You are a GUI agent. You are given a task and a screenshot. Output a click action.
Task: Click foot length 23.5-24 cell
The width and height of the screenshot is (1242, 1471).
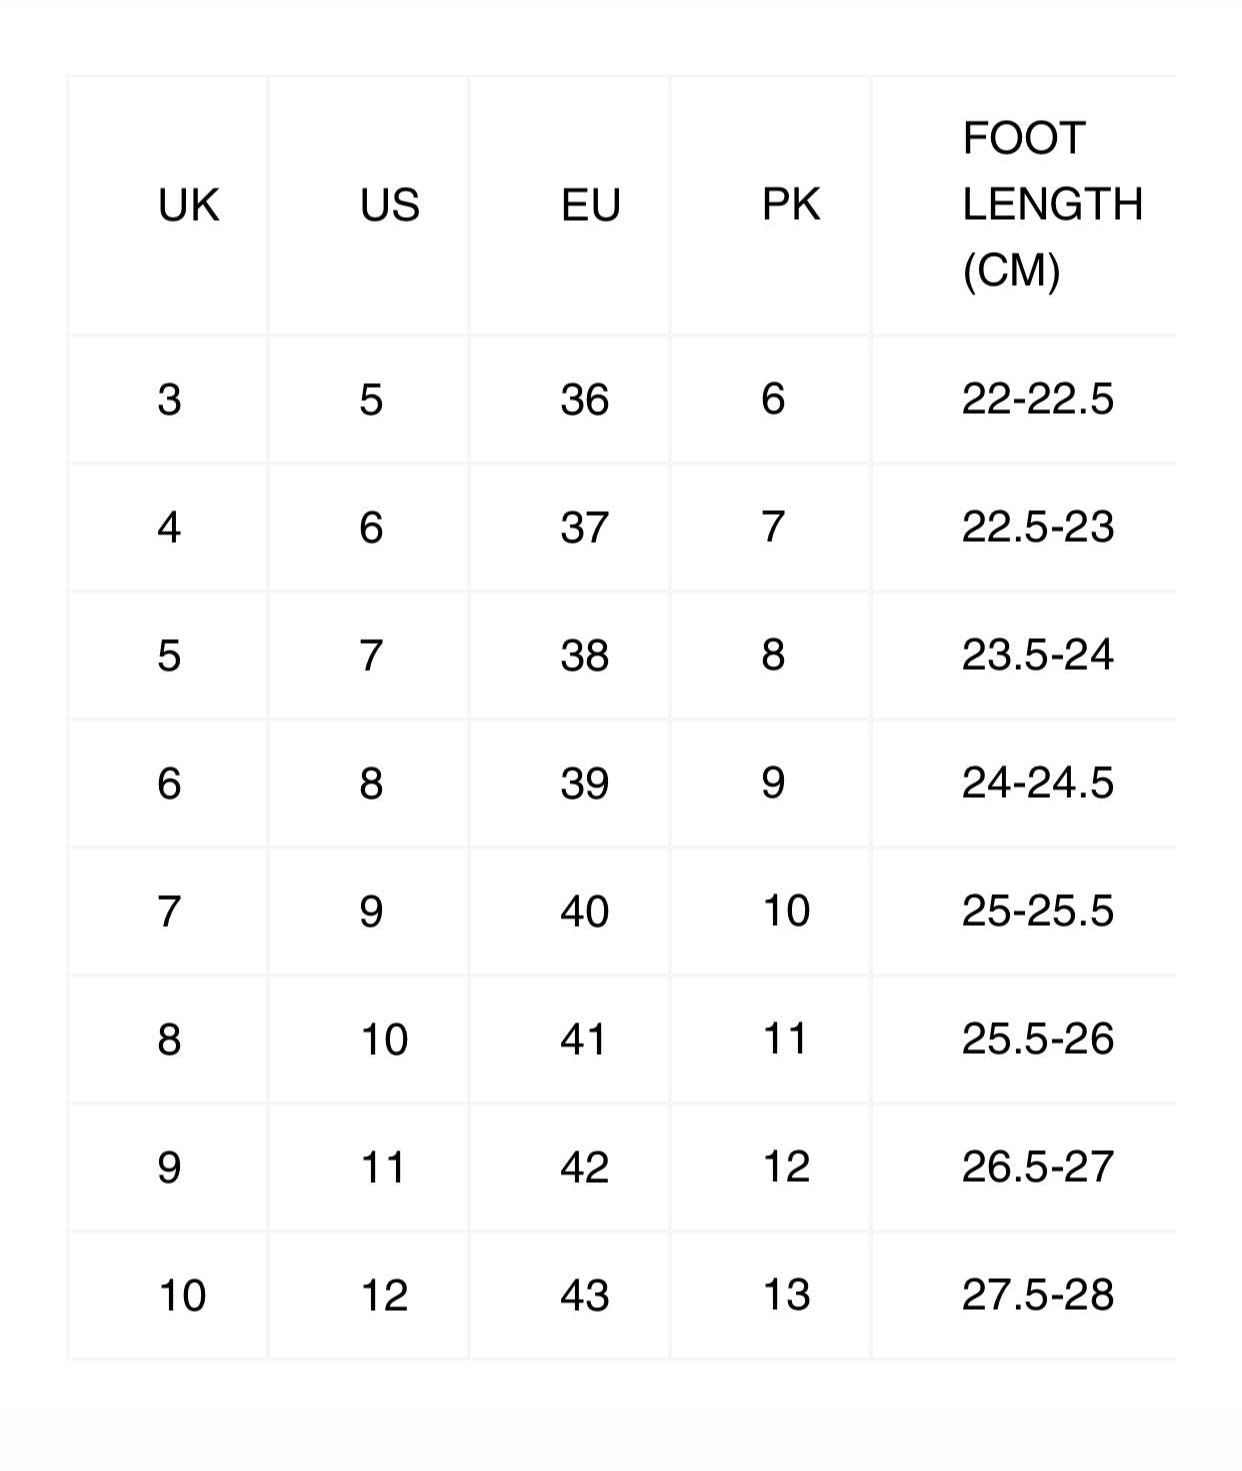[x=1037, y=656]
